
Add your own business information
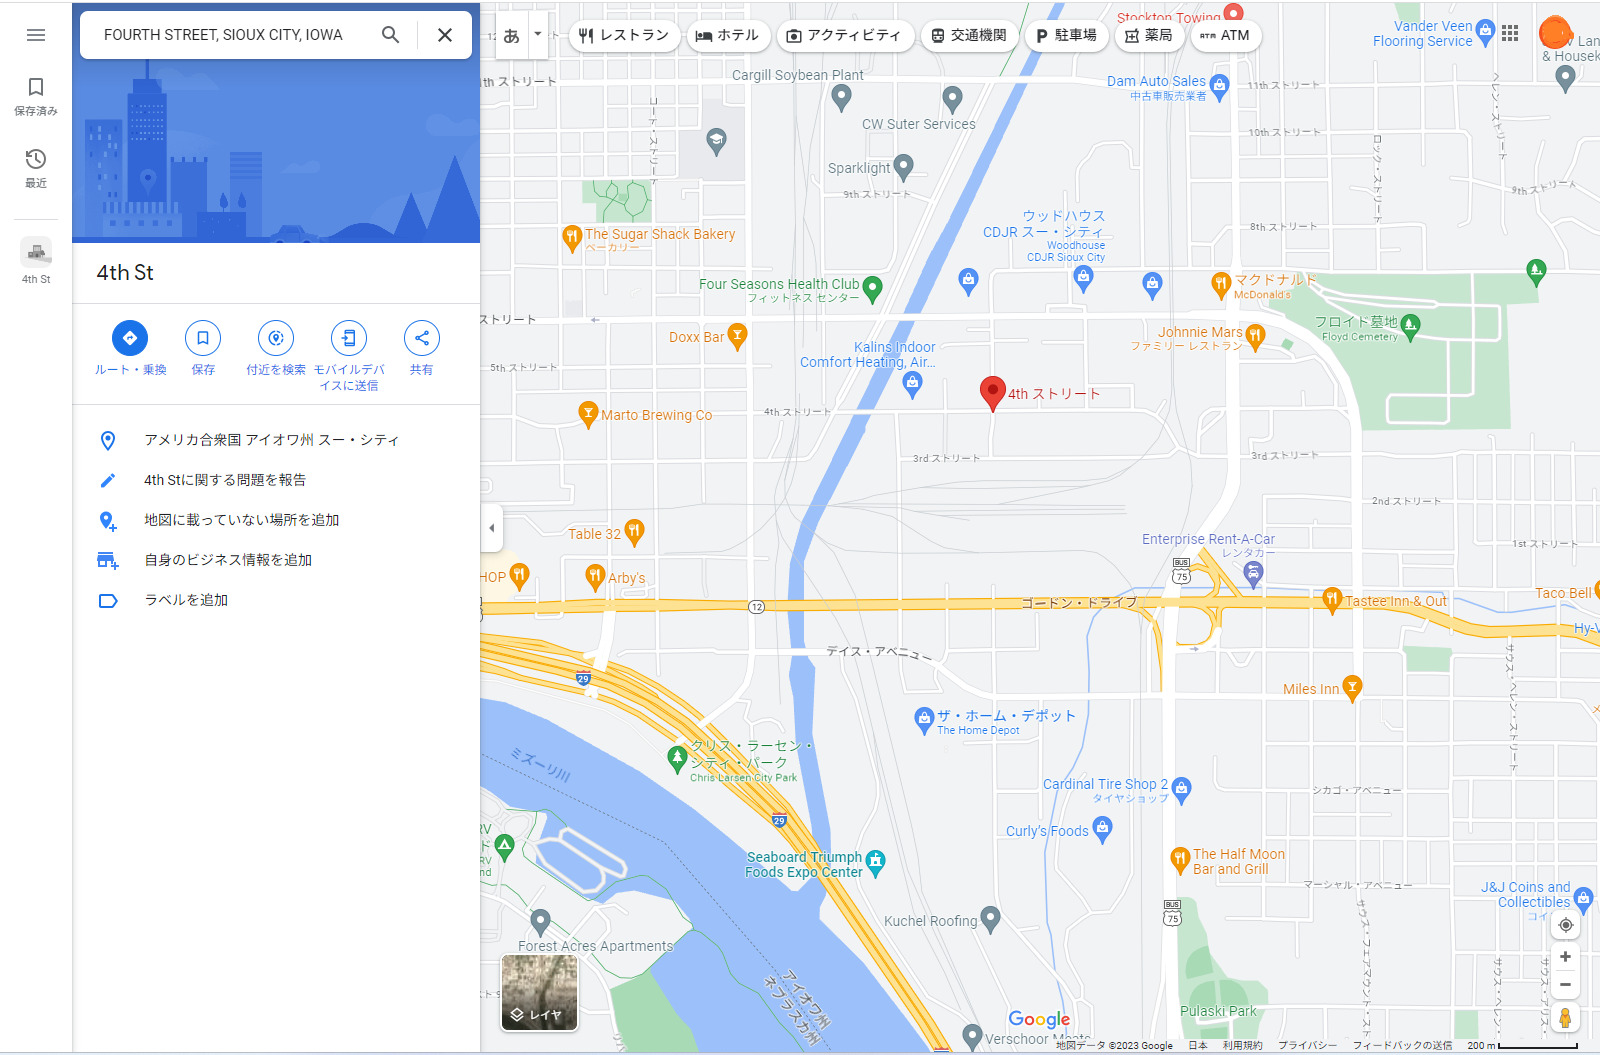coord(276,560)
